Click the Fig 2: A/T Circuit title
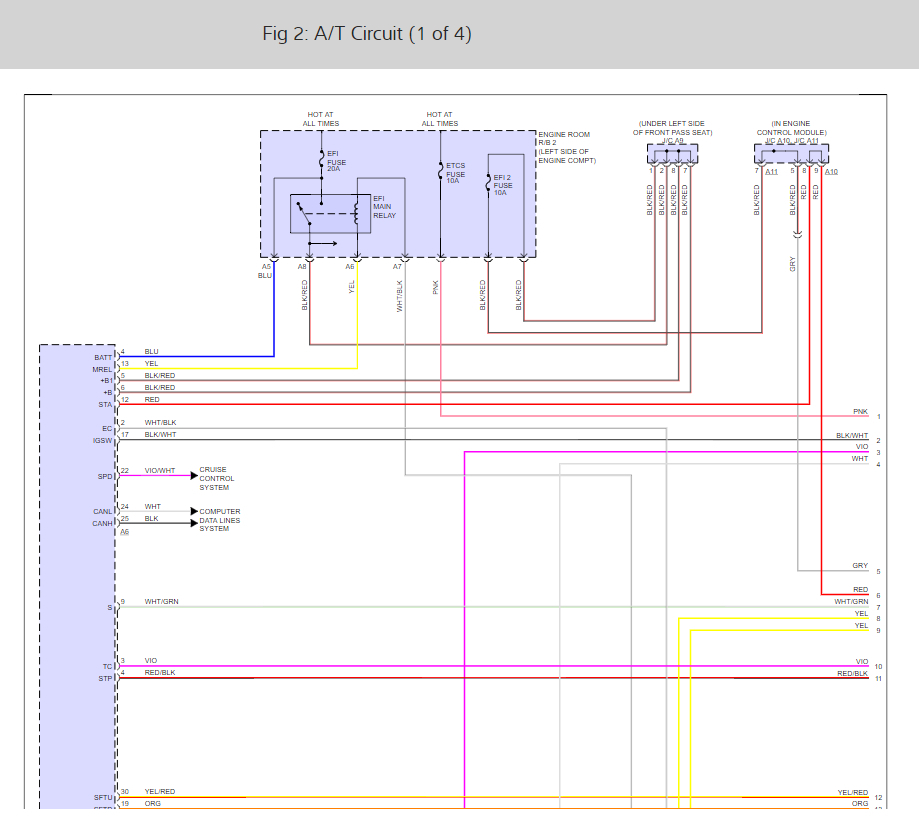 (366, 34)
